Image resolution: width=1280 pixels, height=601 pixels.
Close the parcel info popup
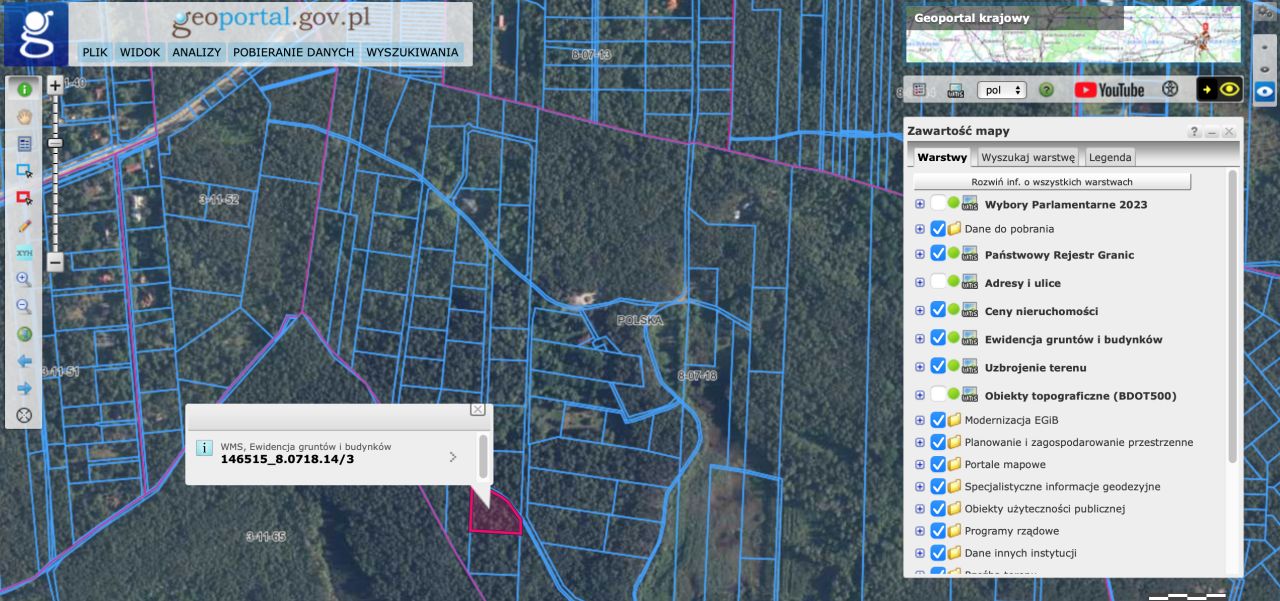point(478,409)
